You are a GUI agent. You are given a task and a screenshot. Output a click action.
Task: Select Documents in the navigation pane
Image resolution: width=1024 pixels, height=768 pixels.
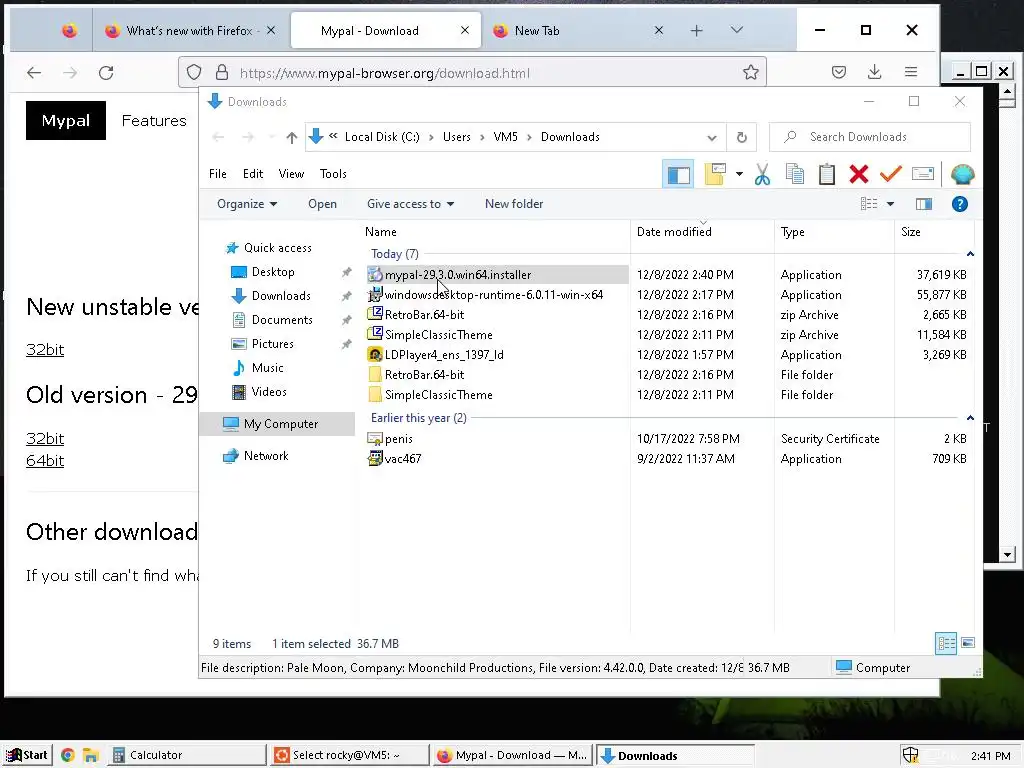click(281, 320)
